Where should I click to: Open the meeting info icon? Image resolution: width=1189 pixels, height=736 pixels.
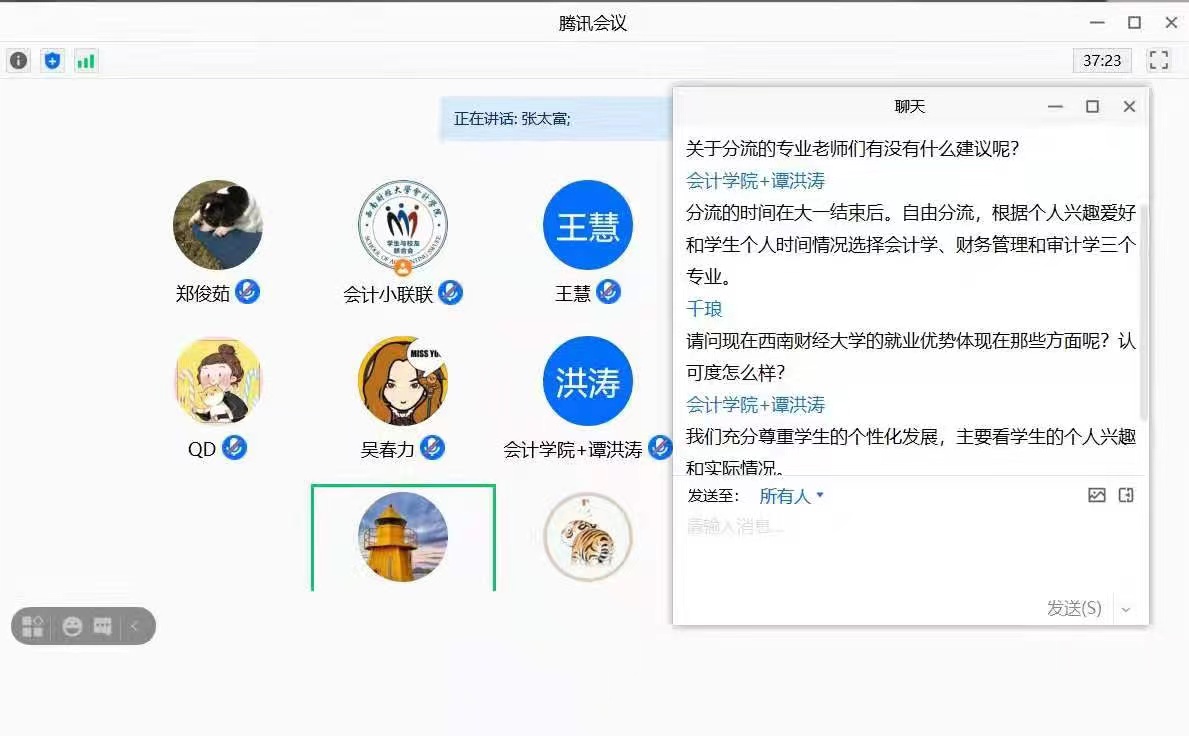point(18,61)
